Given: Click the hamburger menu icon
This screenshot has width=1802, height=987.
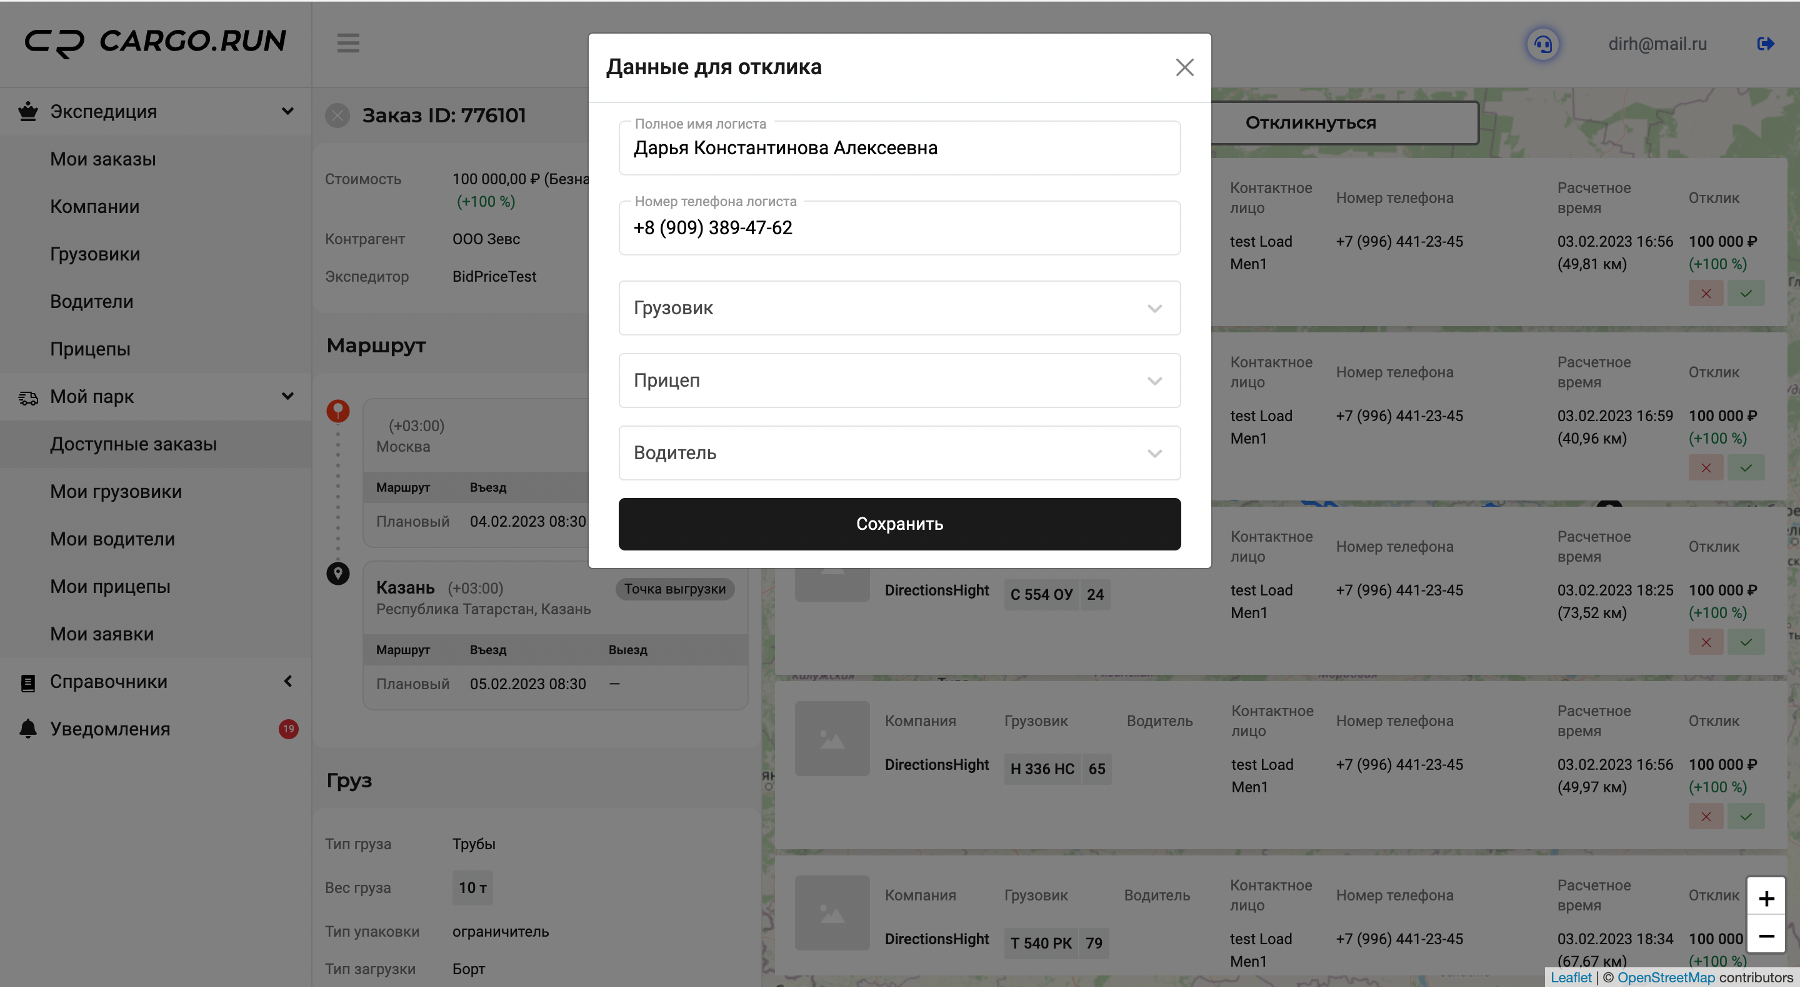Looking at the screenshot, I should pyautogui.click(x=348, y=43).
